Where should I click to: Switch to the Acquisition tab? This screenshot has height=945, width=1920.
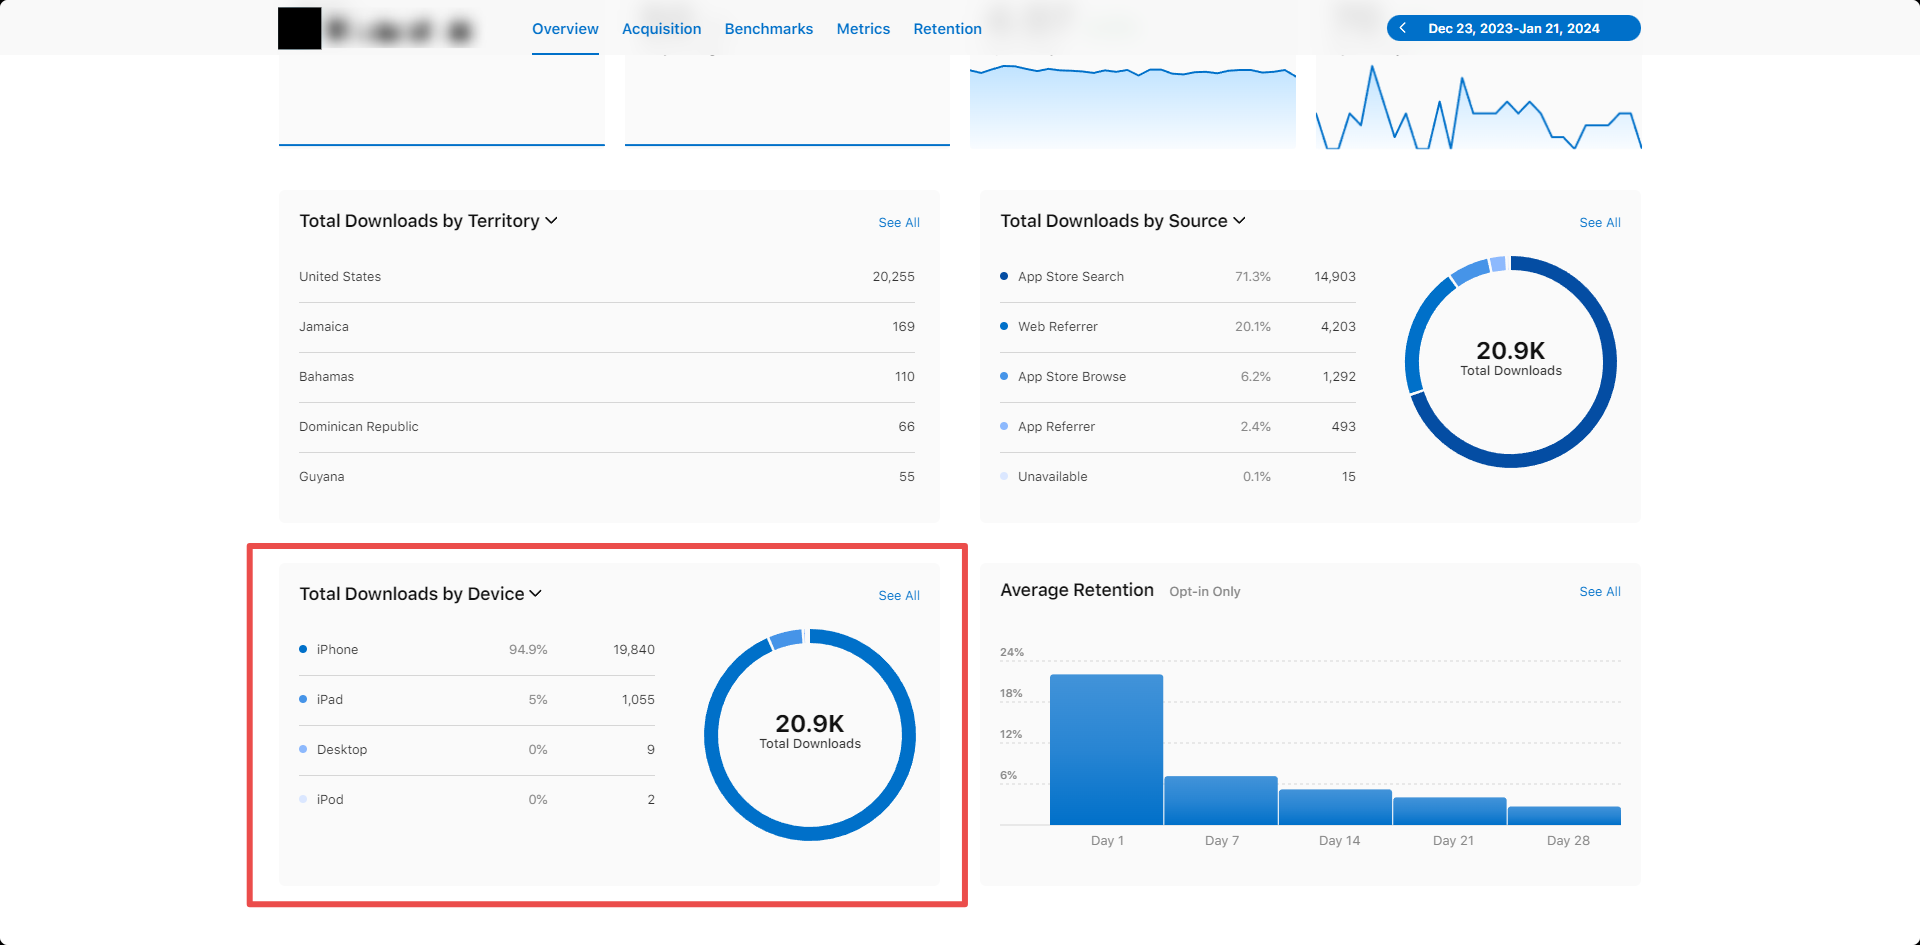(661, 29)
